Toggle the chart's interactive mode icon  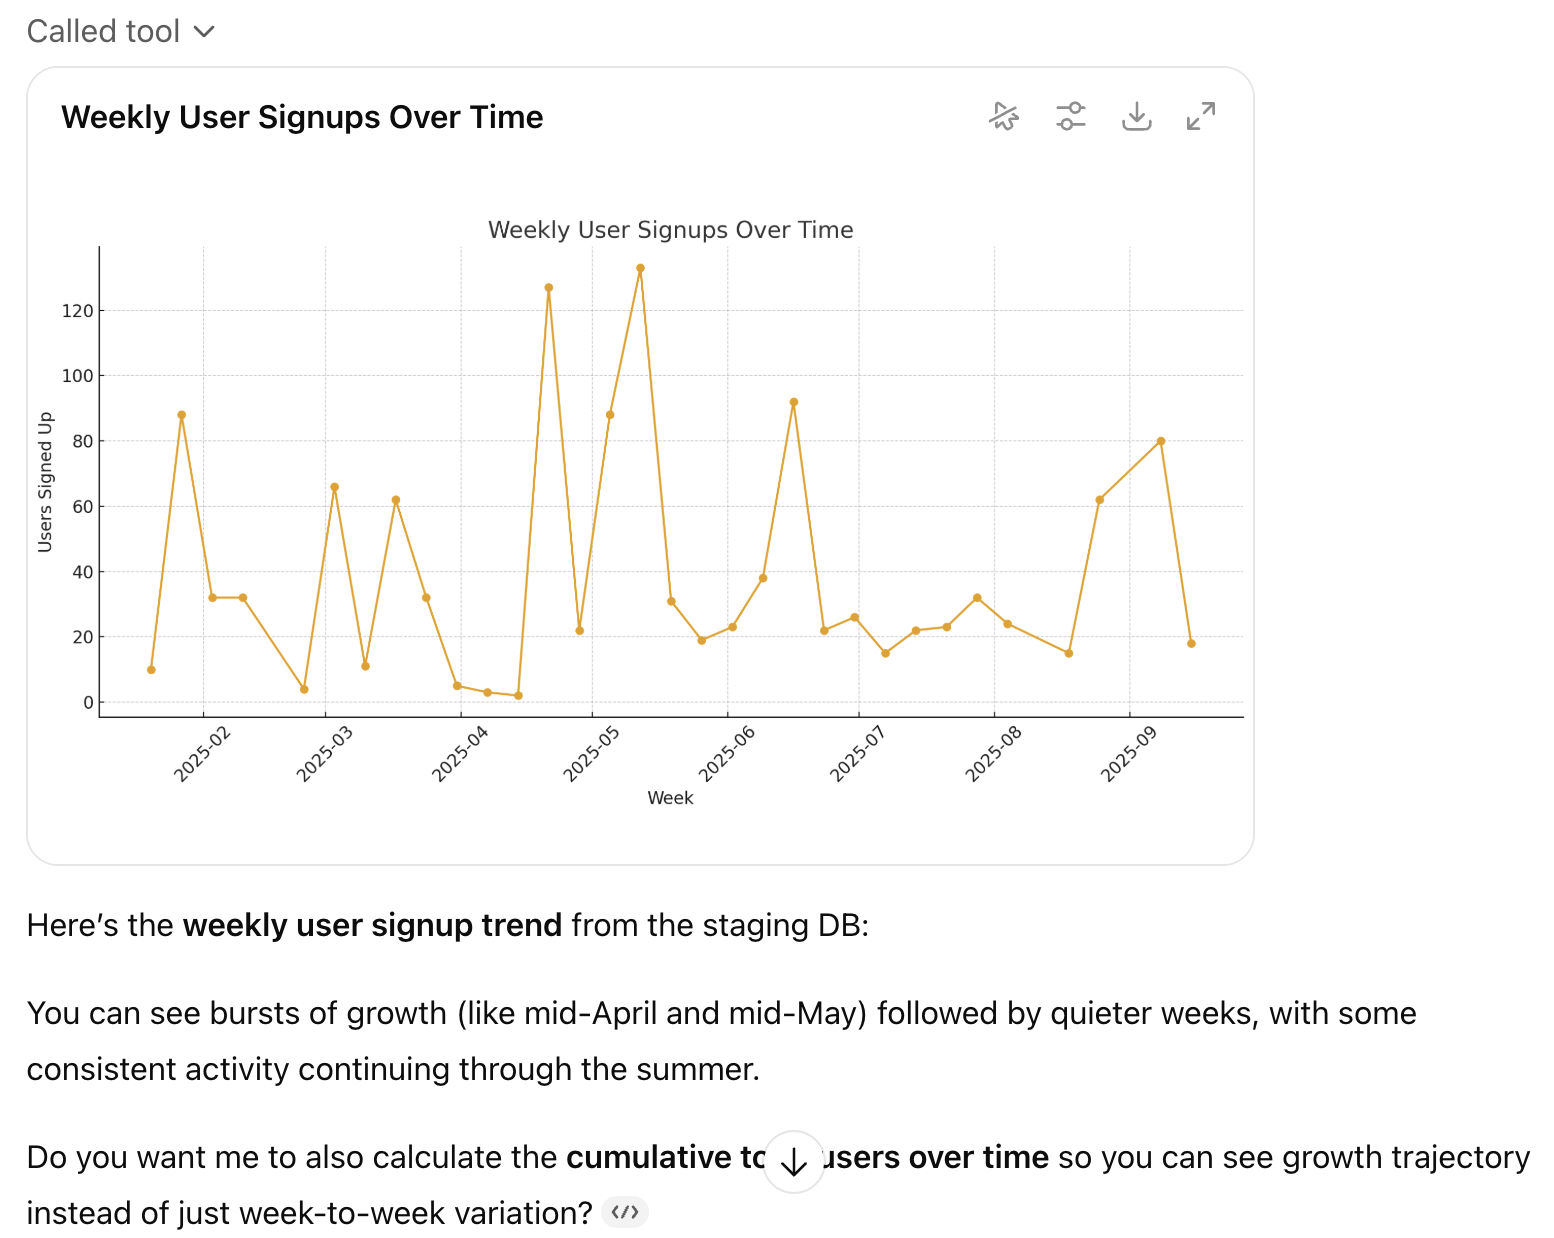[1004, 117]
